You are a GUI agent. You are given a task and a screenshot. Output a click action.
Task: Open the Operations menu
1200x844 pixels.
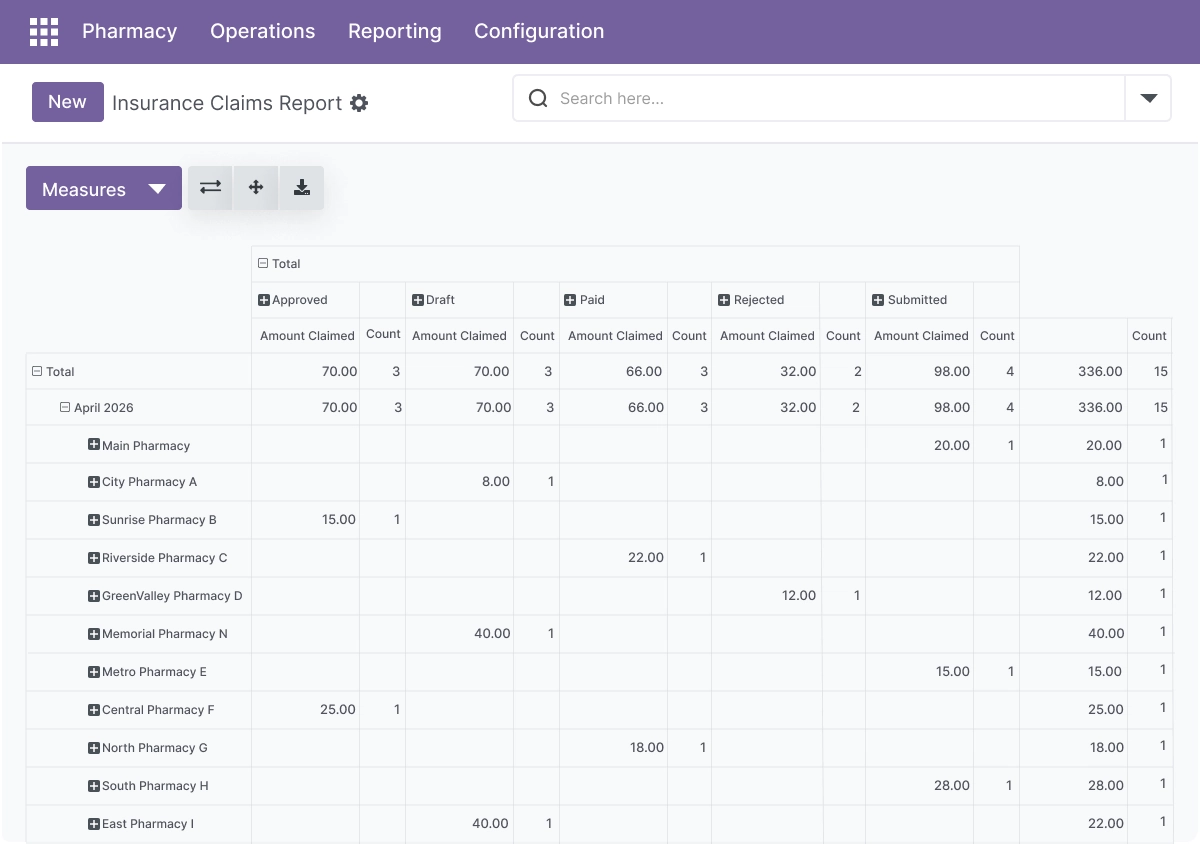click(263, 31)
